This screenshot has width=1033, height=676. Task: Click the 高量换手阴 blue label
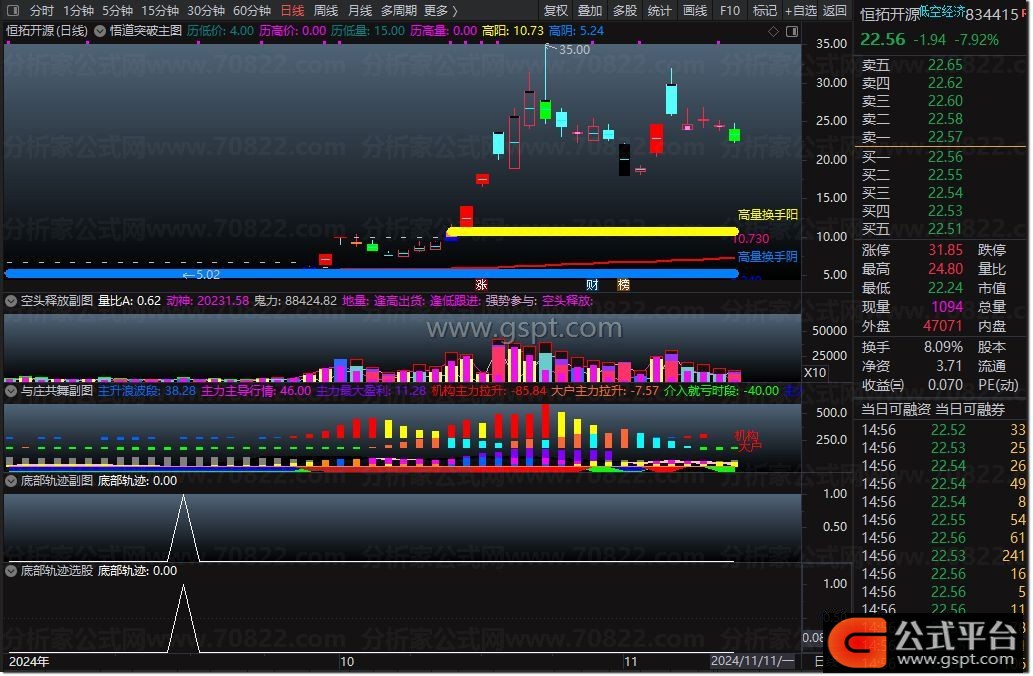(767, 257)
